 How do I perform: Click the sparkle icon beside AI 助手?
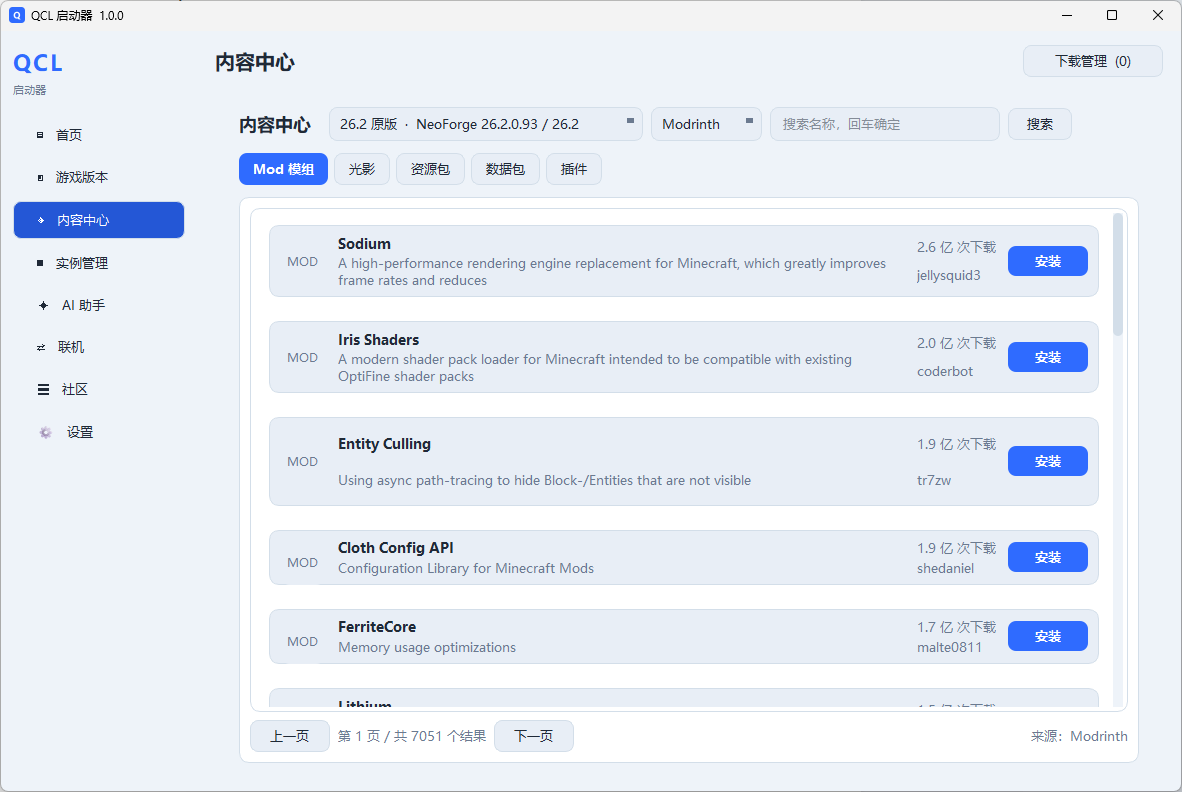click(43, 305)
